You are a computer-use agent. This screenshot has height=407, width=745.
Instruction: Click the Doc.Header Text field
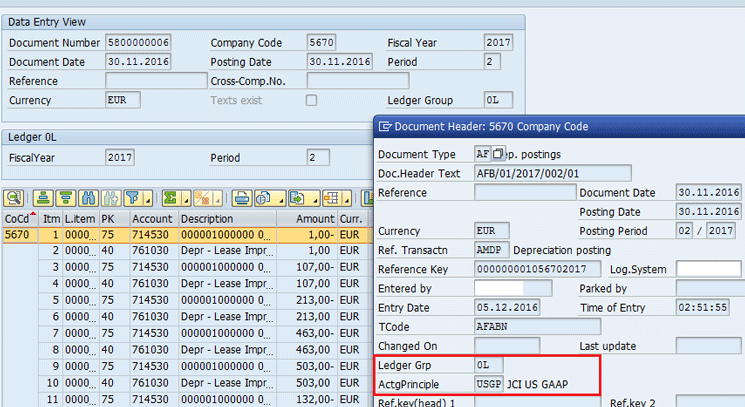(553, 173)
